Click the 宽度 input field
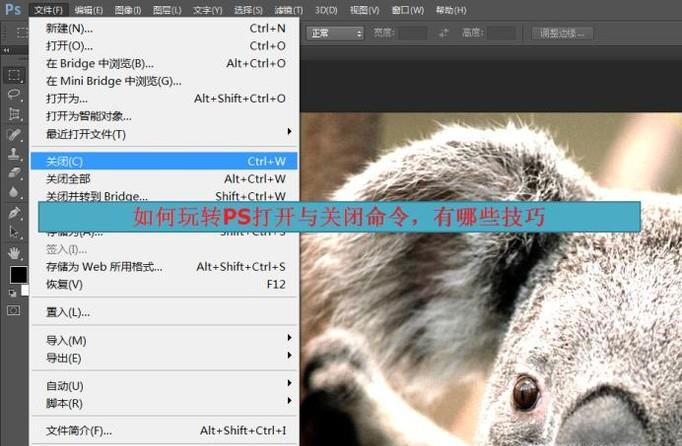This screenshot has width=682, height=446. pyautogui.click(x=412, y=33)
